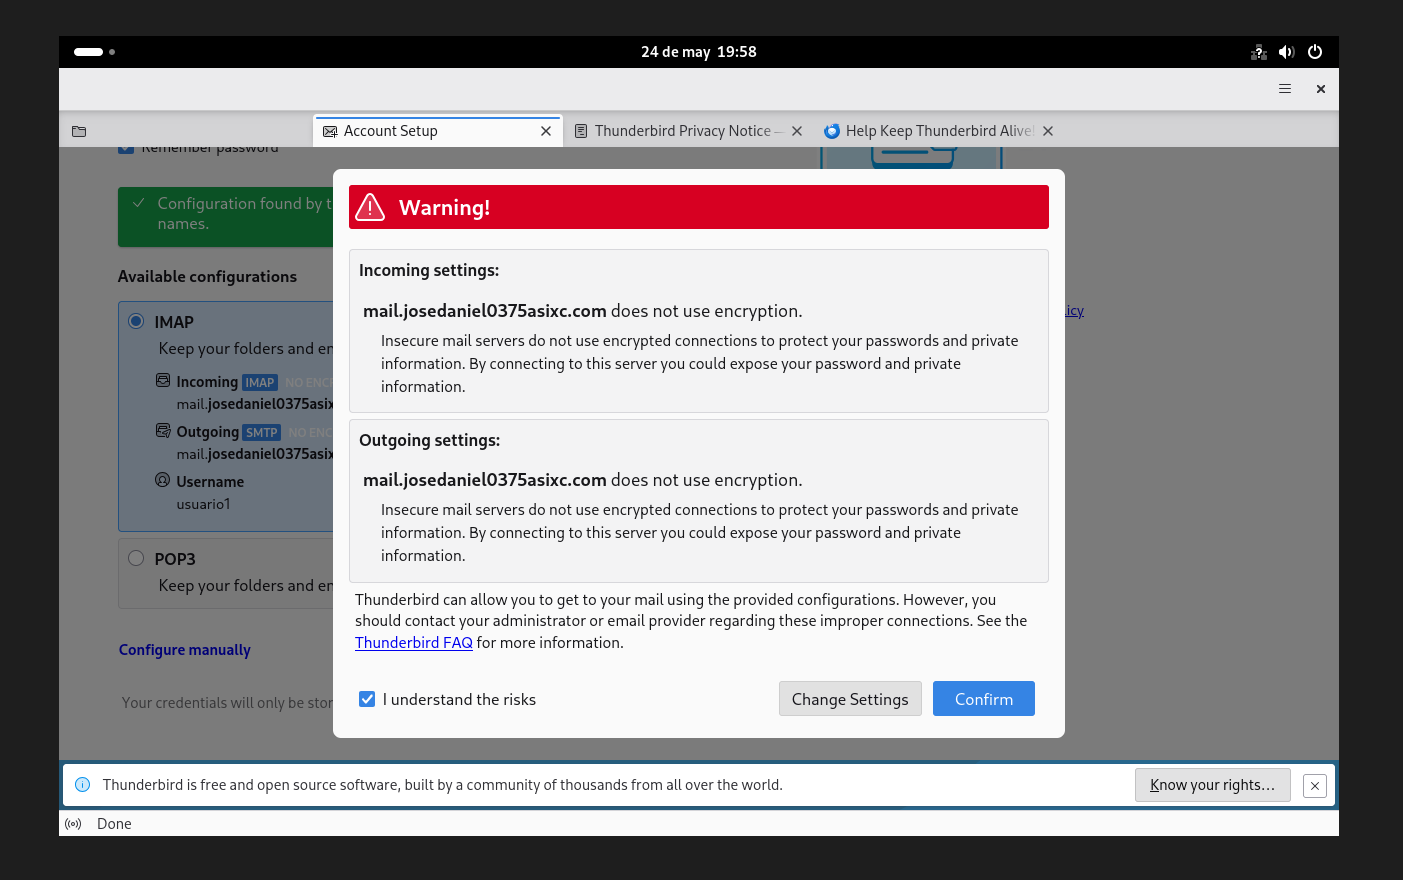Close the Thunderbird Privacy Notice tab
The image size is (1403, 880).
pos(797,131)
